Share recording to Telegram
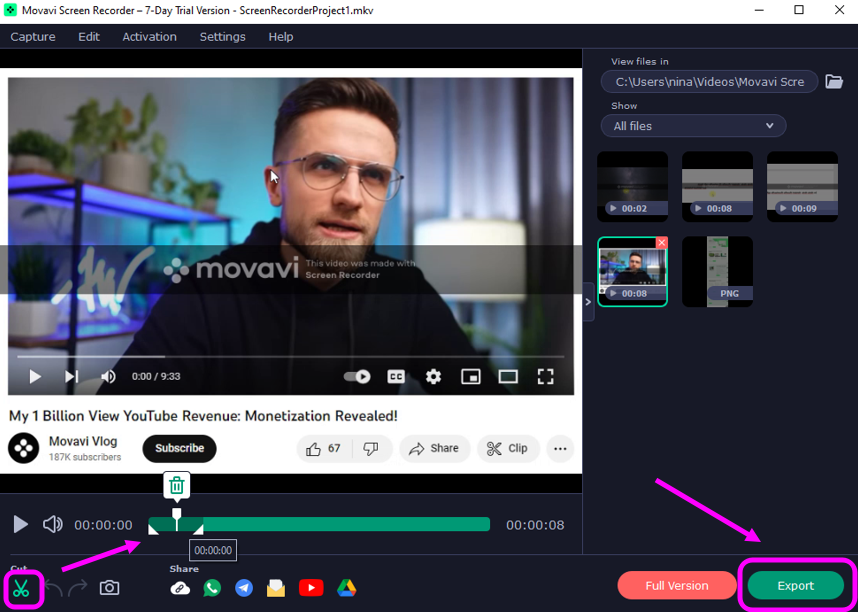This screenshot has height=612, width=858. [244, 588]
